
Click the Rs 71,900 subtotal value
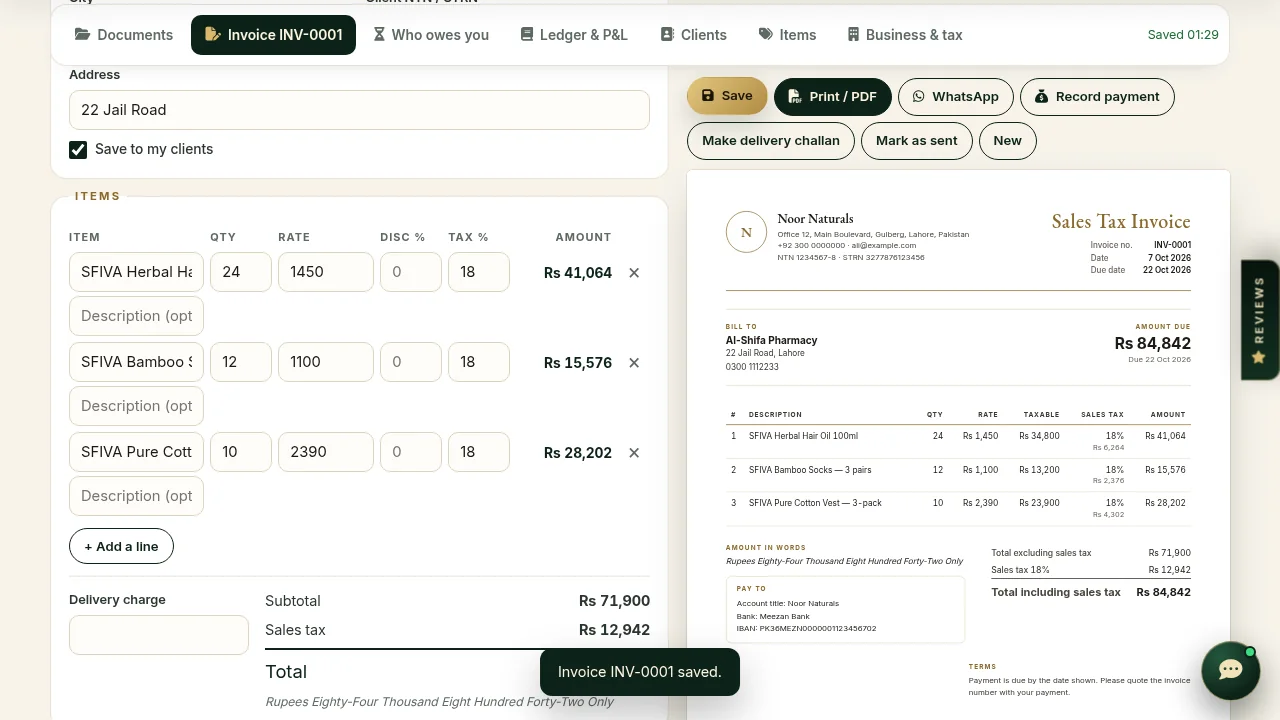pos(614,601)
